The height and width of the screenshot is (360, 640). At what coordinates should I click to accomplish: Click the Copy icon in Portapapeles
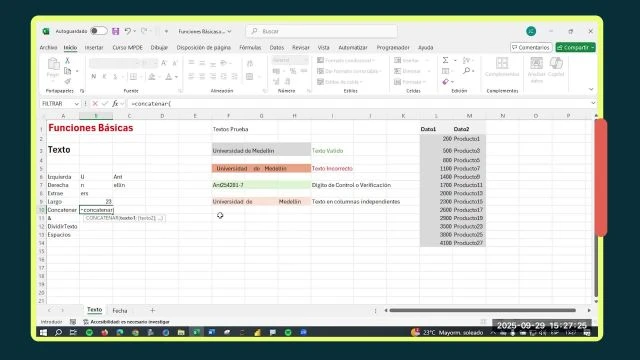point(67,71)
